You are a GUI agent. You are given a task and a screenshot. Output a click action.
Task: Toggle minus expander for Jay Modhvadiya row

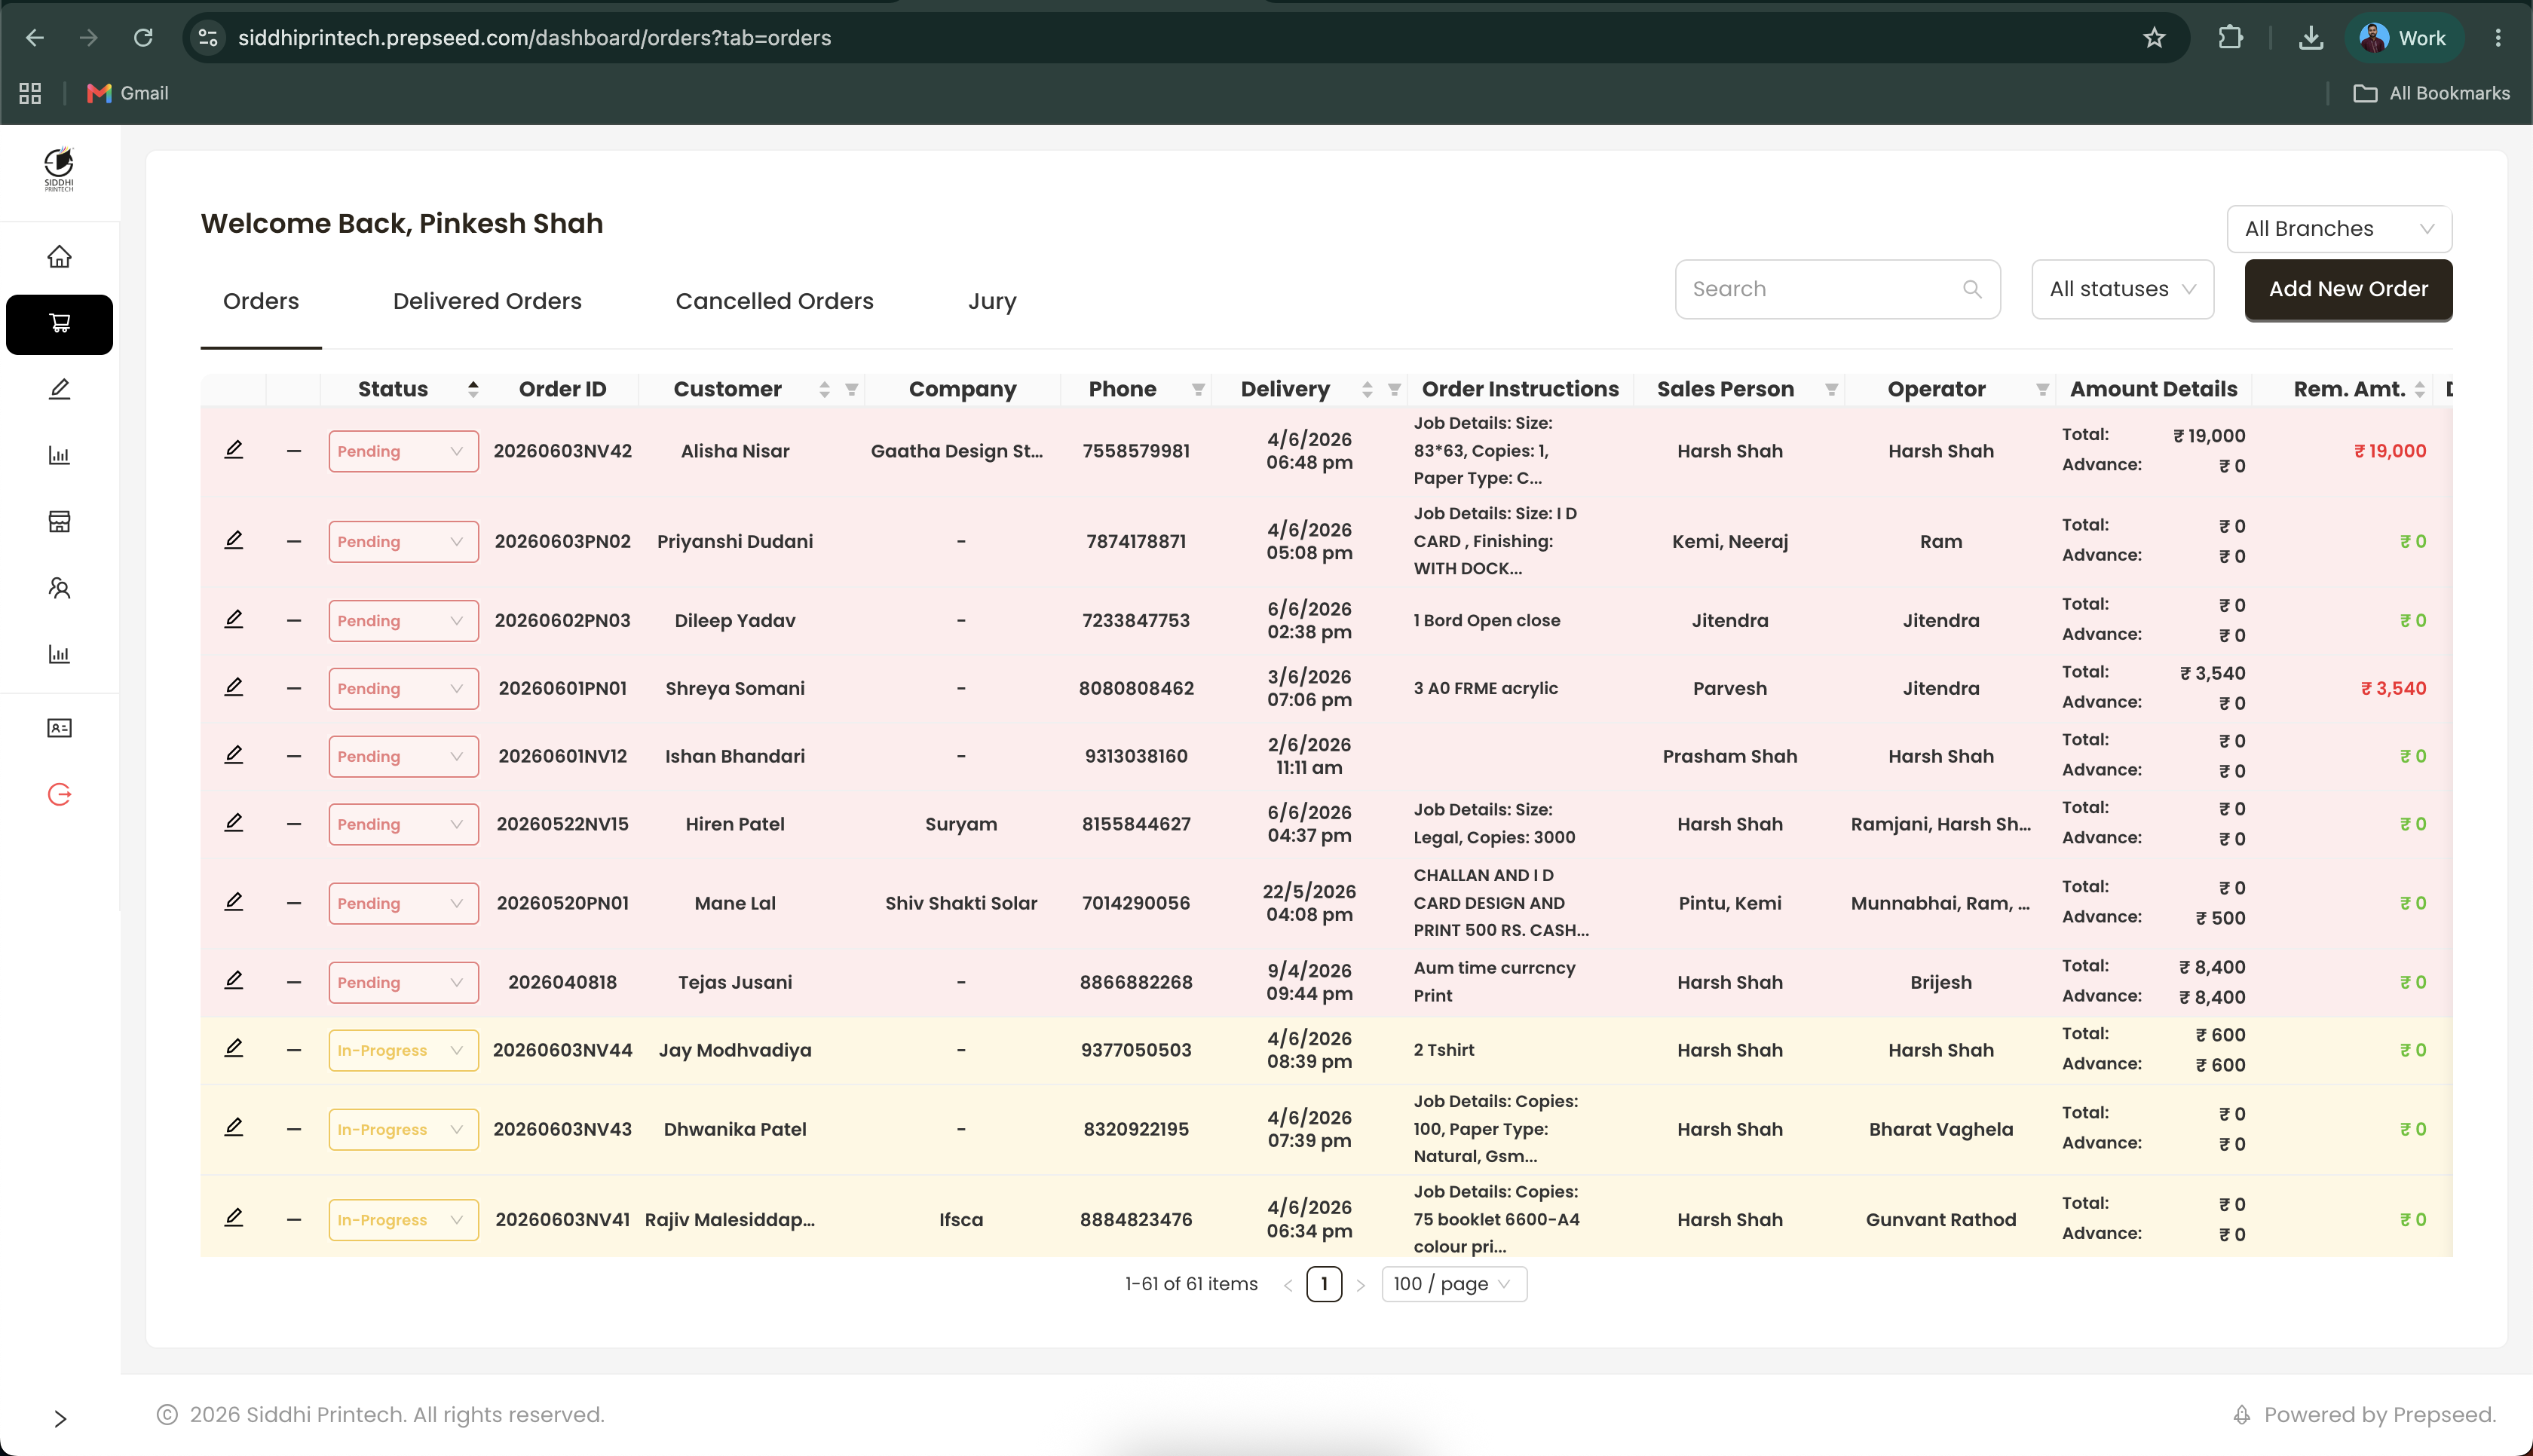click(294, 1050)
